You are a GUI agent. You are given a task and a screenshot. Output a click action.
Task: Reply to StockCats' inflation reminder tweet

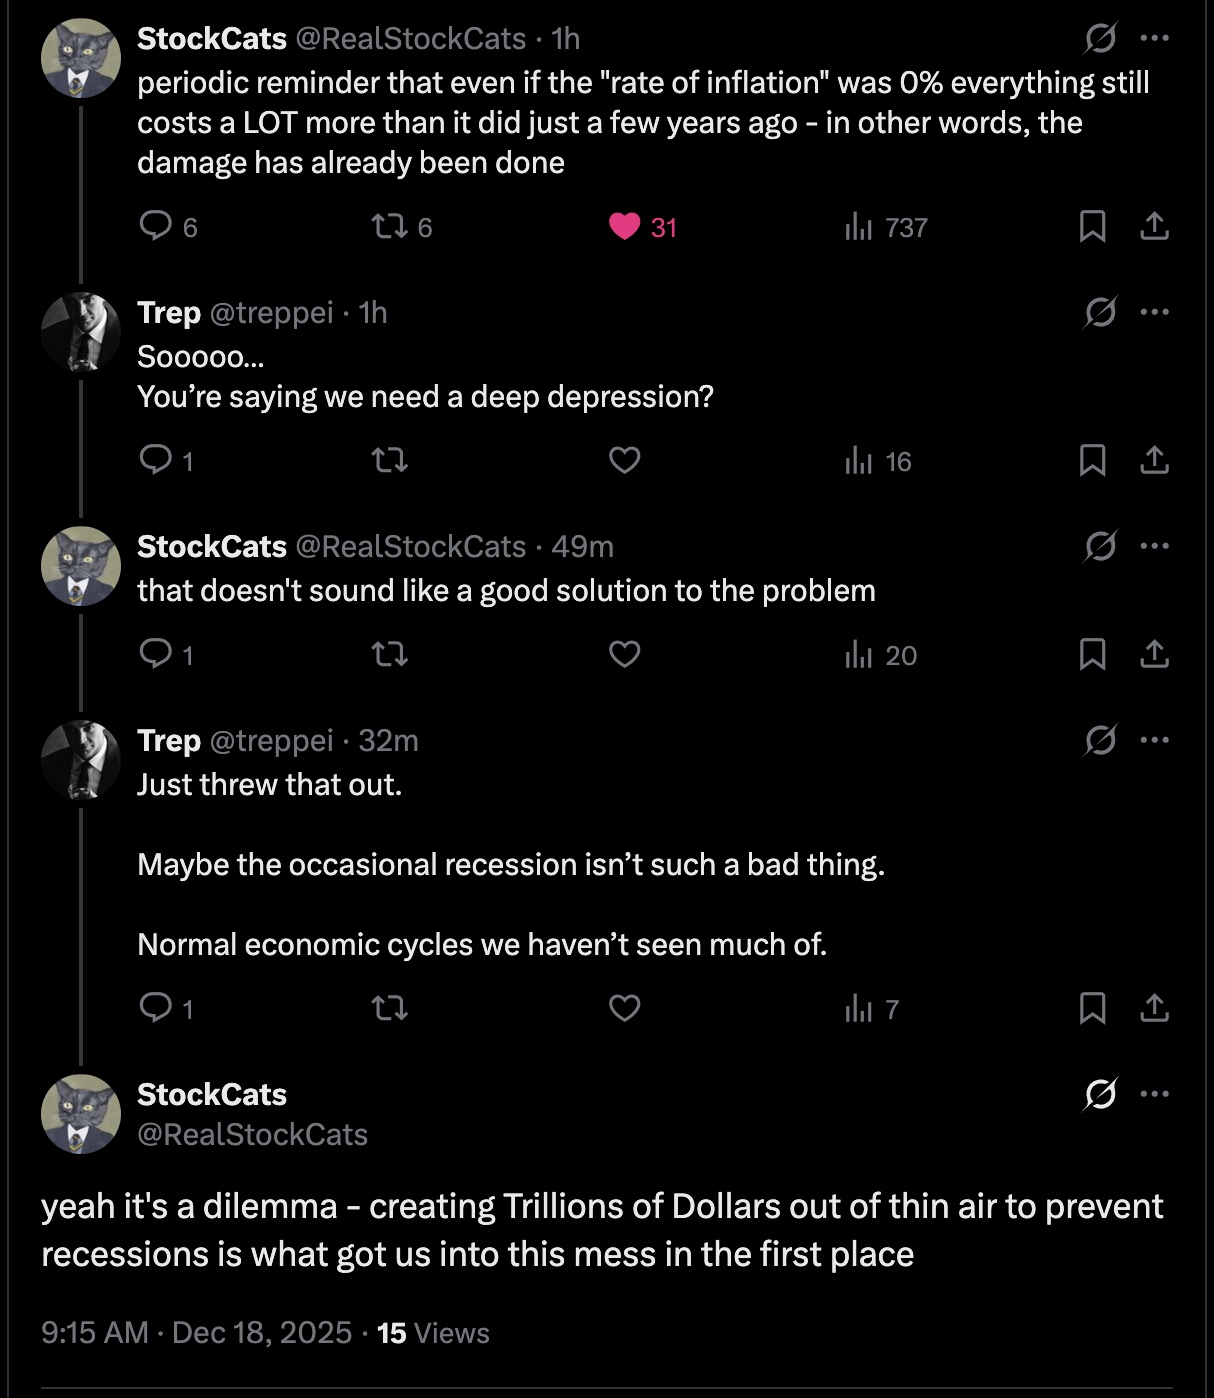pyautogui.click(x=156, y=226)
